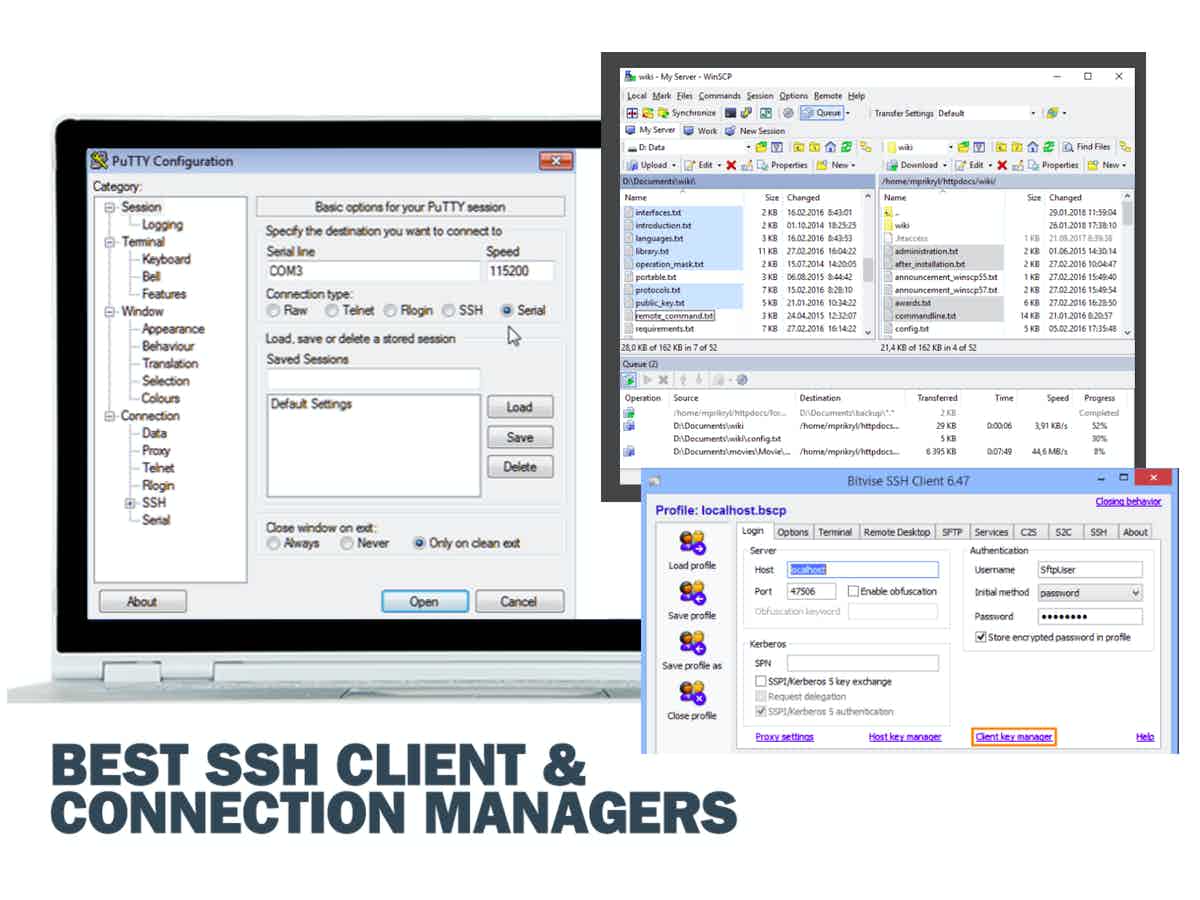1200x900 pixels.
Task: Expand the SSH node in PuTTY tree
Action: [129, 503]
